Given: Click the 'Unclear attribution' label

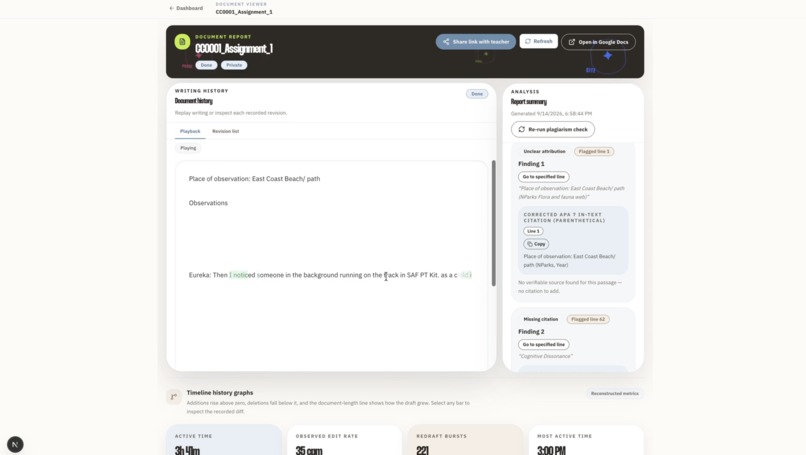Looking at the screenshot, I should click(544, 152).
